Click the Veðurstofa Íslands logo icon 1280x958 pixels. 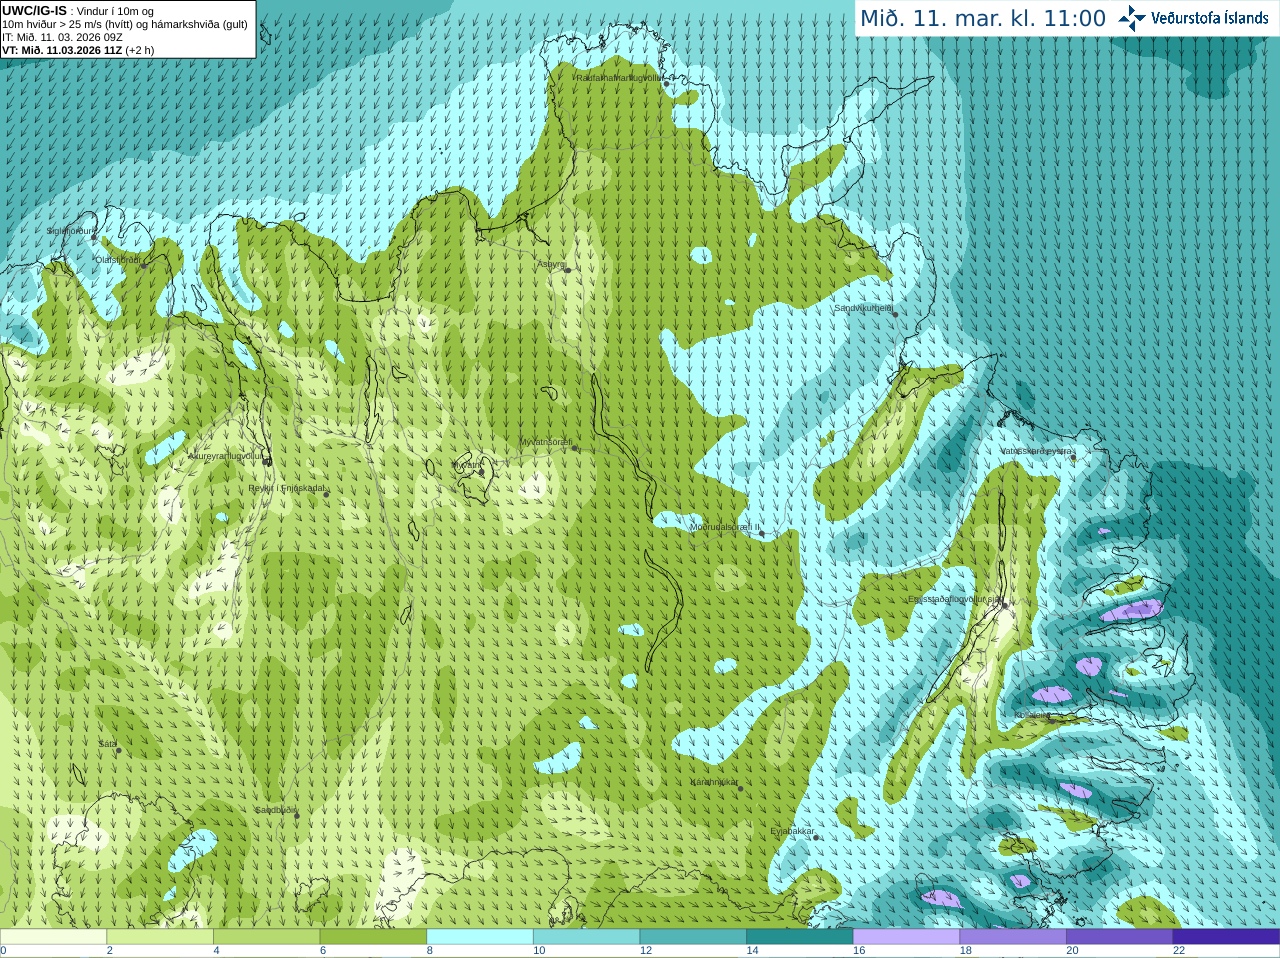point(1132,18)
